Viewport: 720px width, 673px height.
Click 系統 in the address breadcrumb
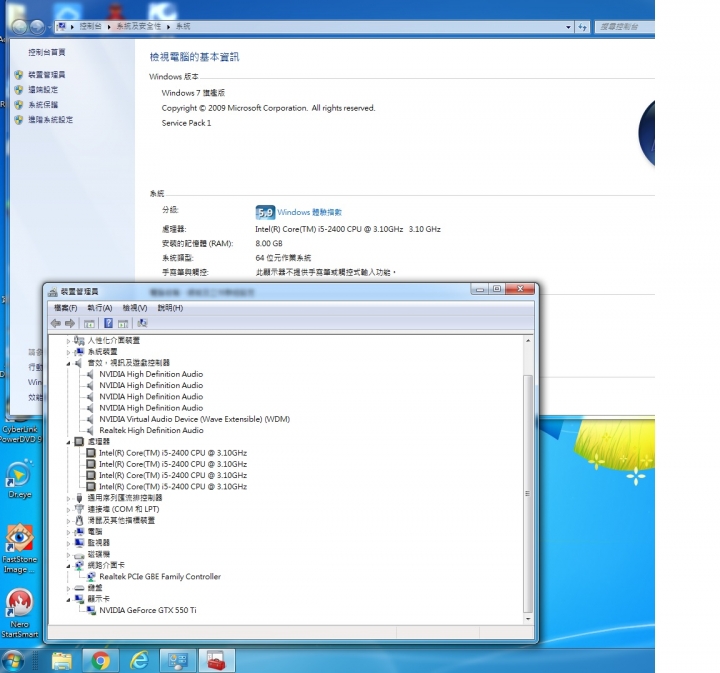coord(183,26)
